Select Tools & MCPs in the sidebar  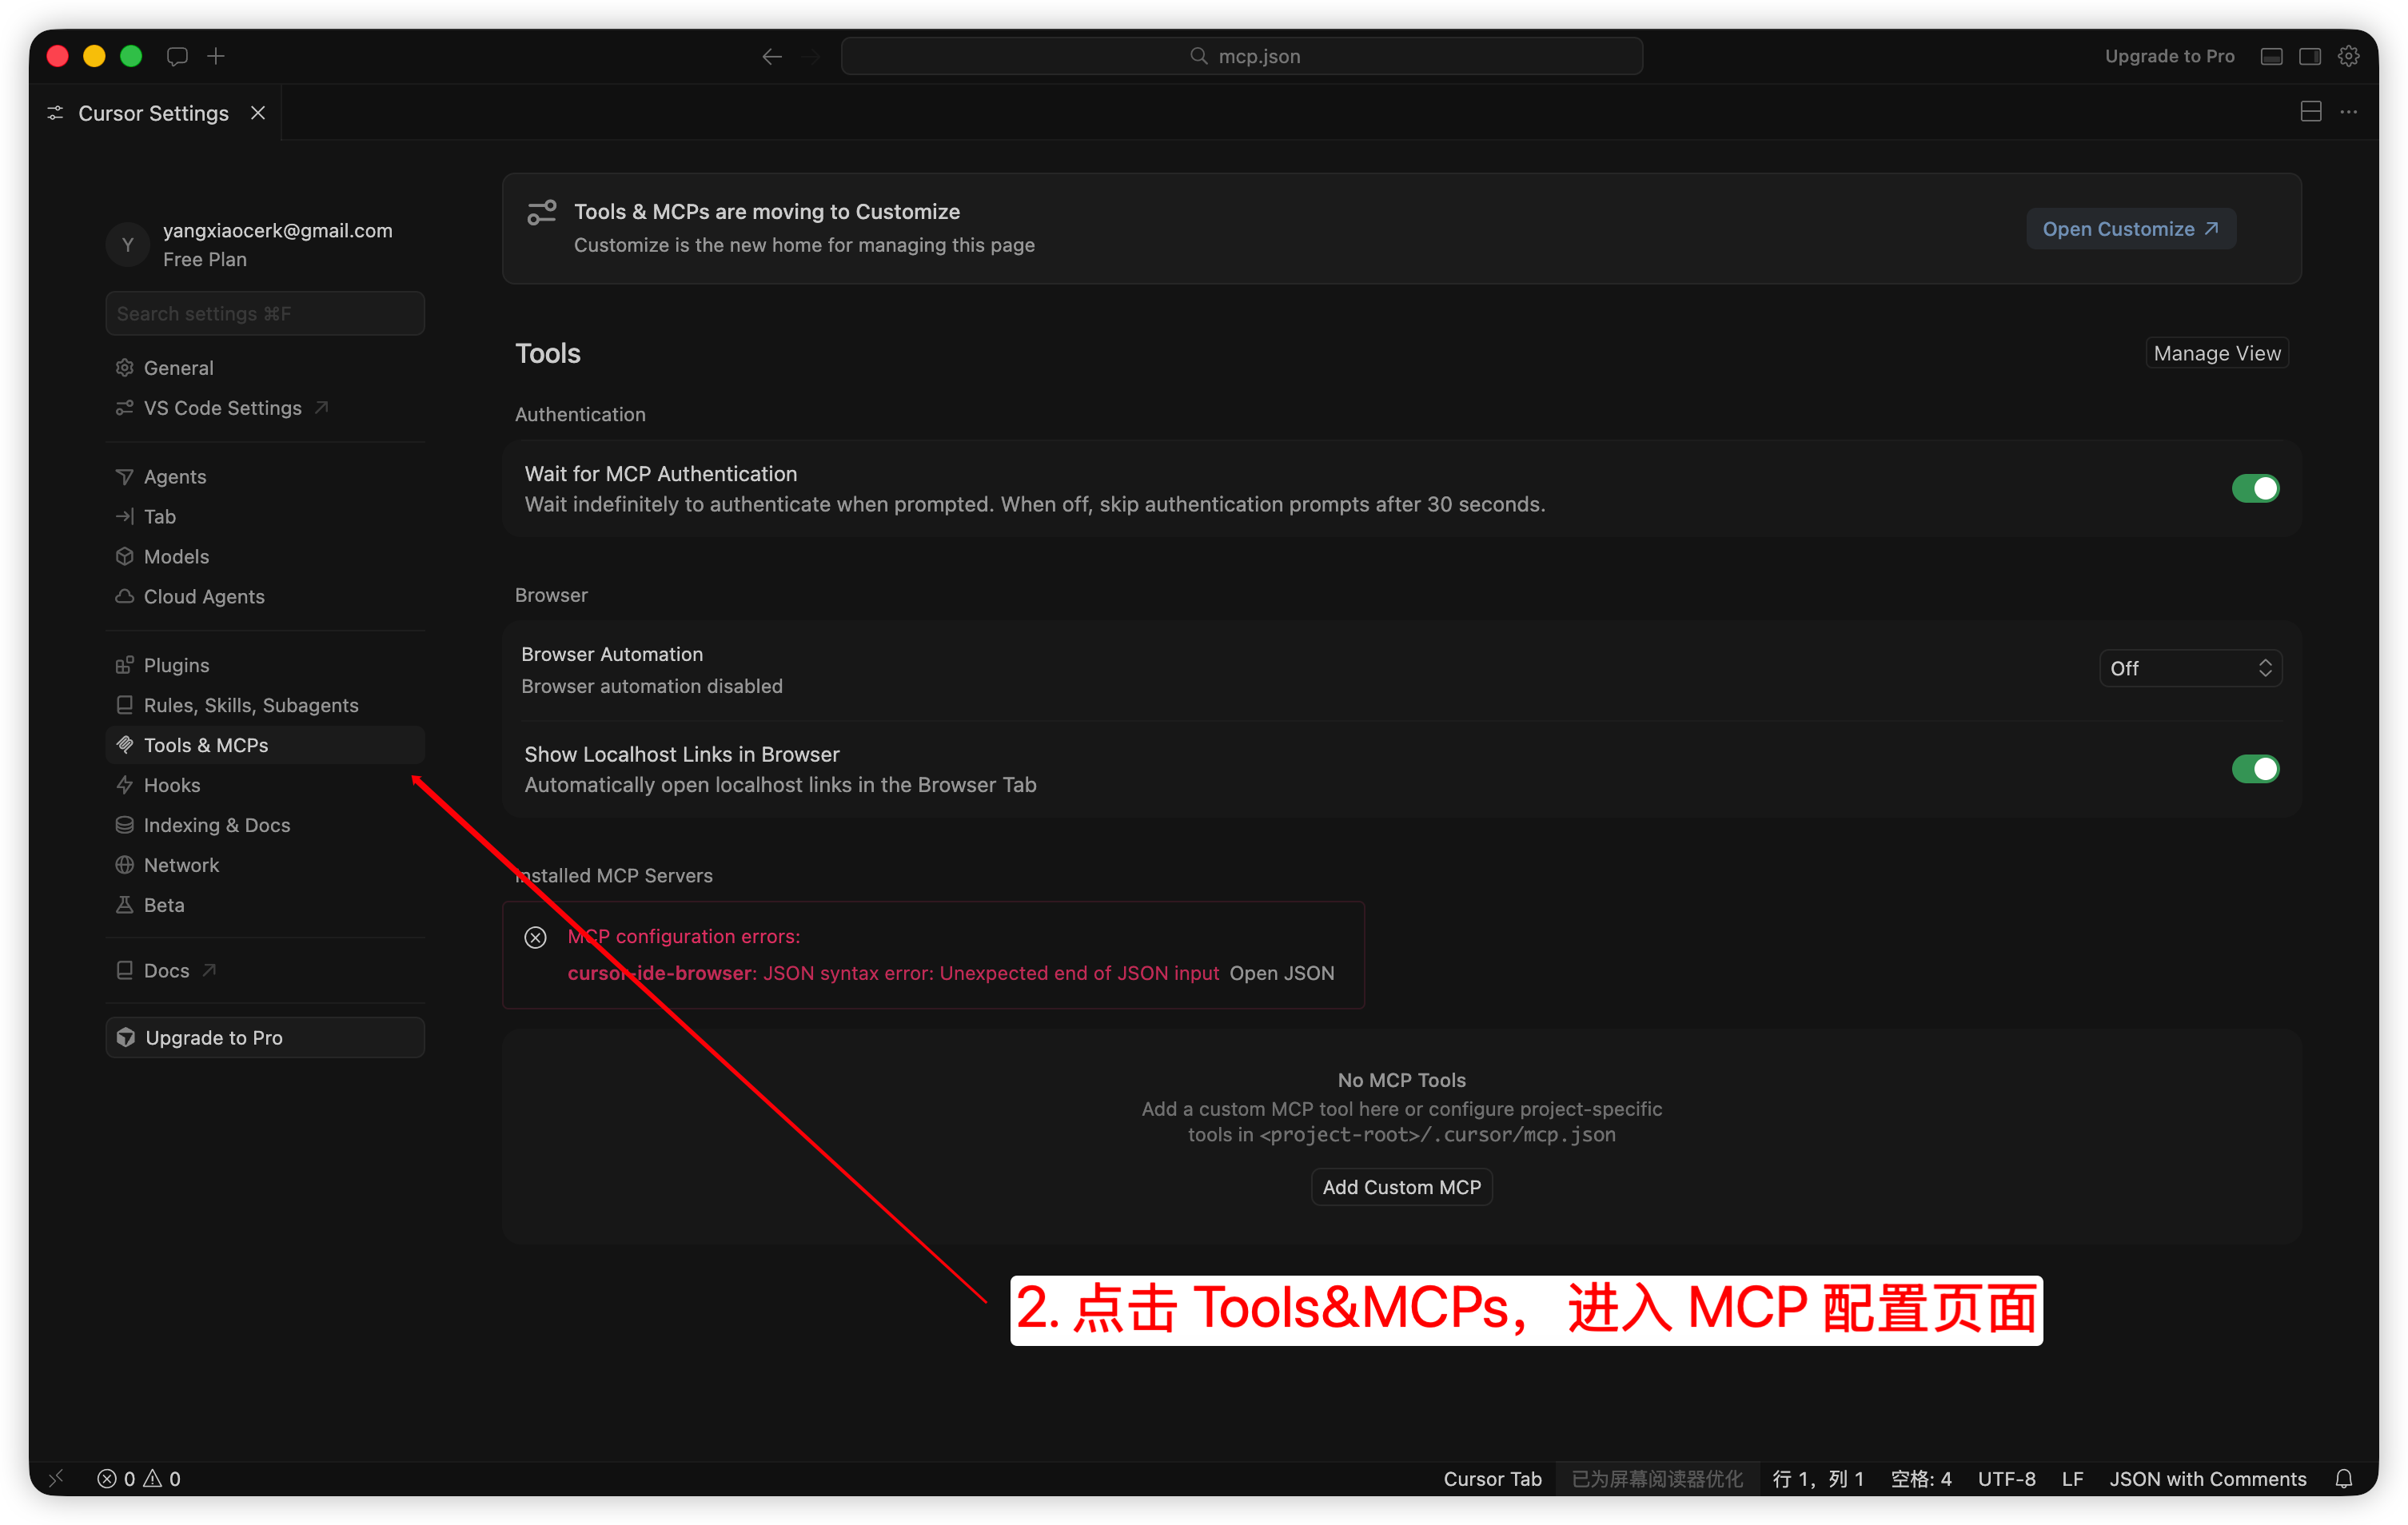pos(265,746)
